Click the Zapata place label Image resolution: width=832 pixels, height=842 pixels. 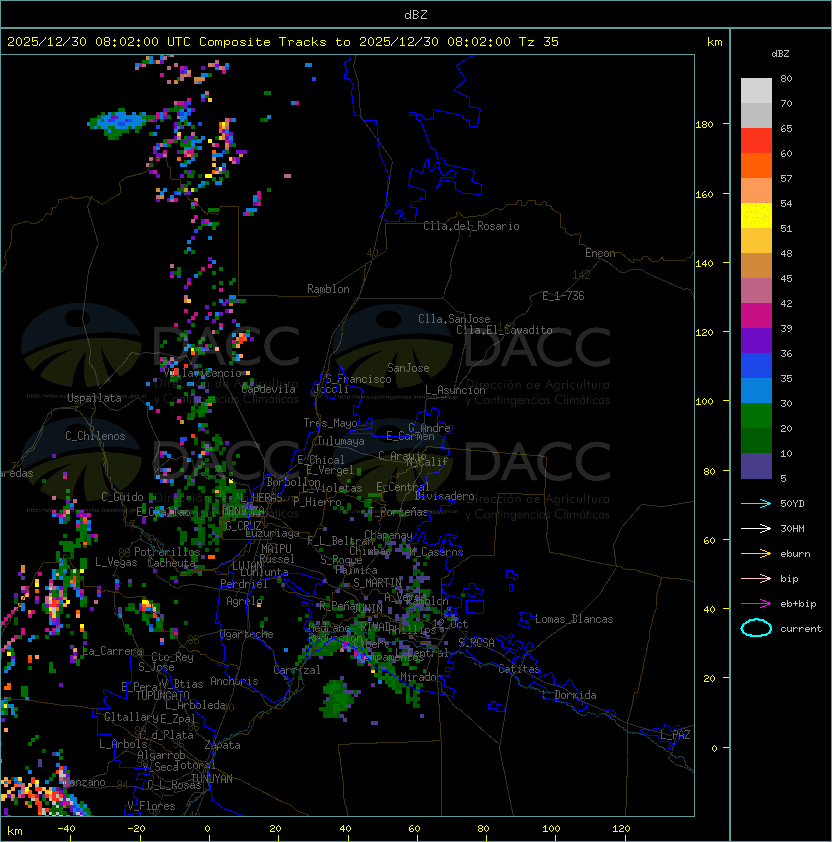[x=222, y=745]
